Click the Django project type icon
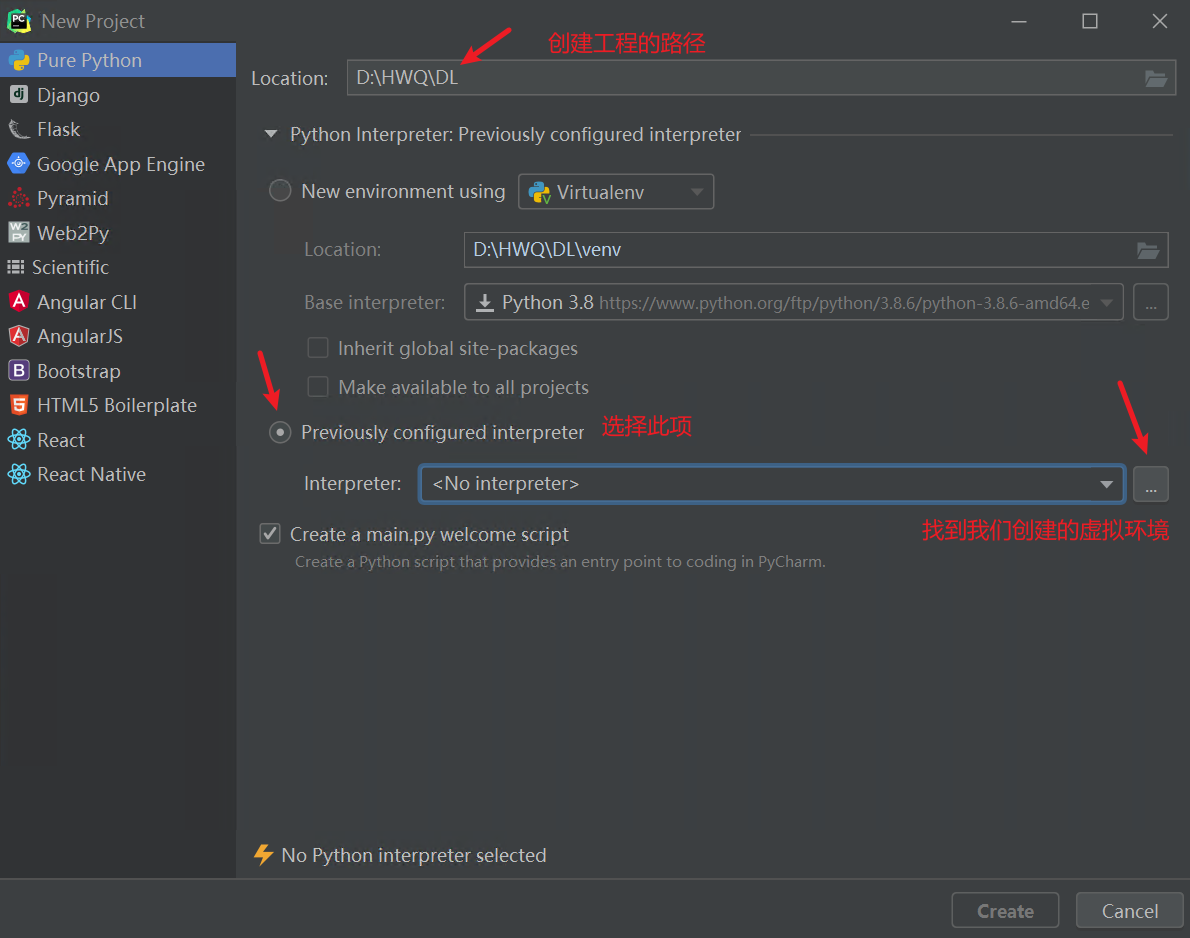Viewport: 1190px width, 938px height. [18, 95]
